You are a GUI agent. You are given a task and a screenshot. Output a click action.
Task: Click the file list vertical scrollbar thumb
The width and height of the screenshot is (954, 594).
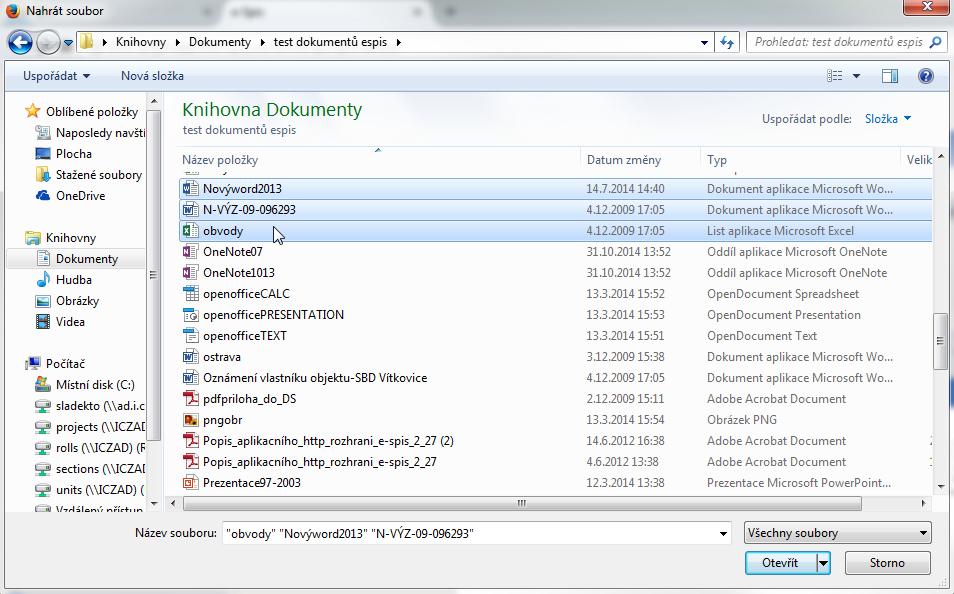coord(940,341)
